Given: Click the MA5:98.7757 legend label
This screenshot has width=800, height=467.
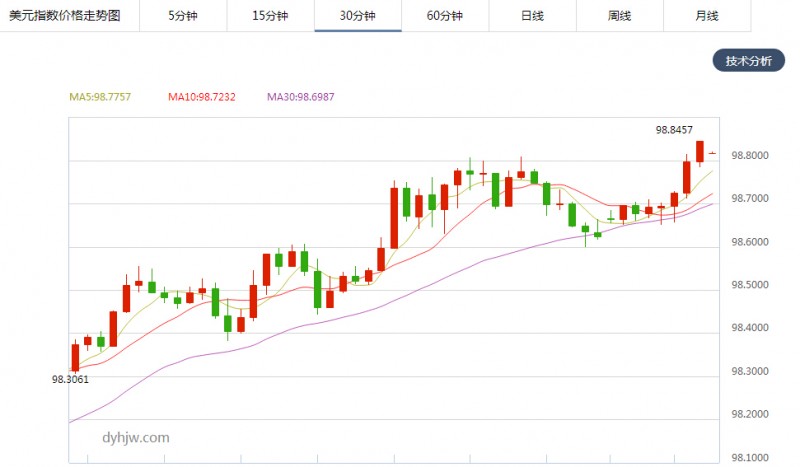Looking at the screenshot, I should (x=100, y=97).
